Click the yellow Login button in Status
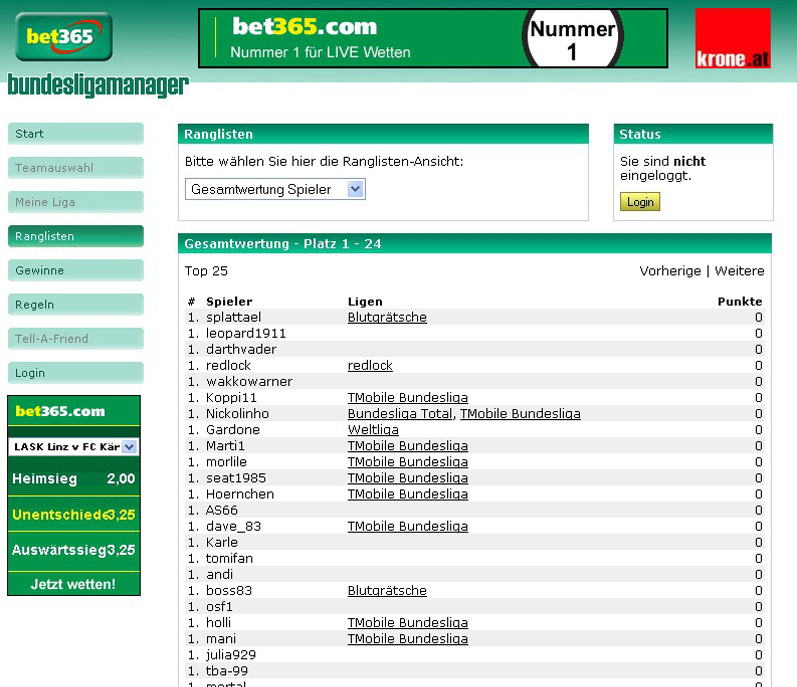The width and height of the screenshot is (797, 687). point(640,202)
